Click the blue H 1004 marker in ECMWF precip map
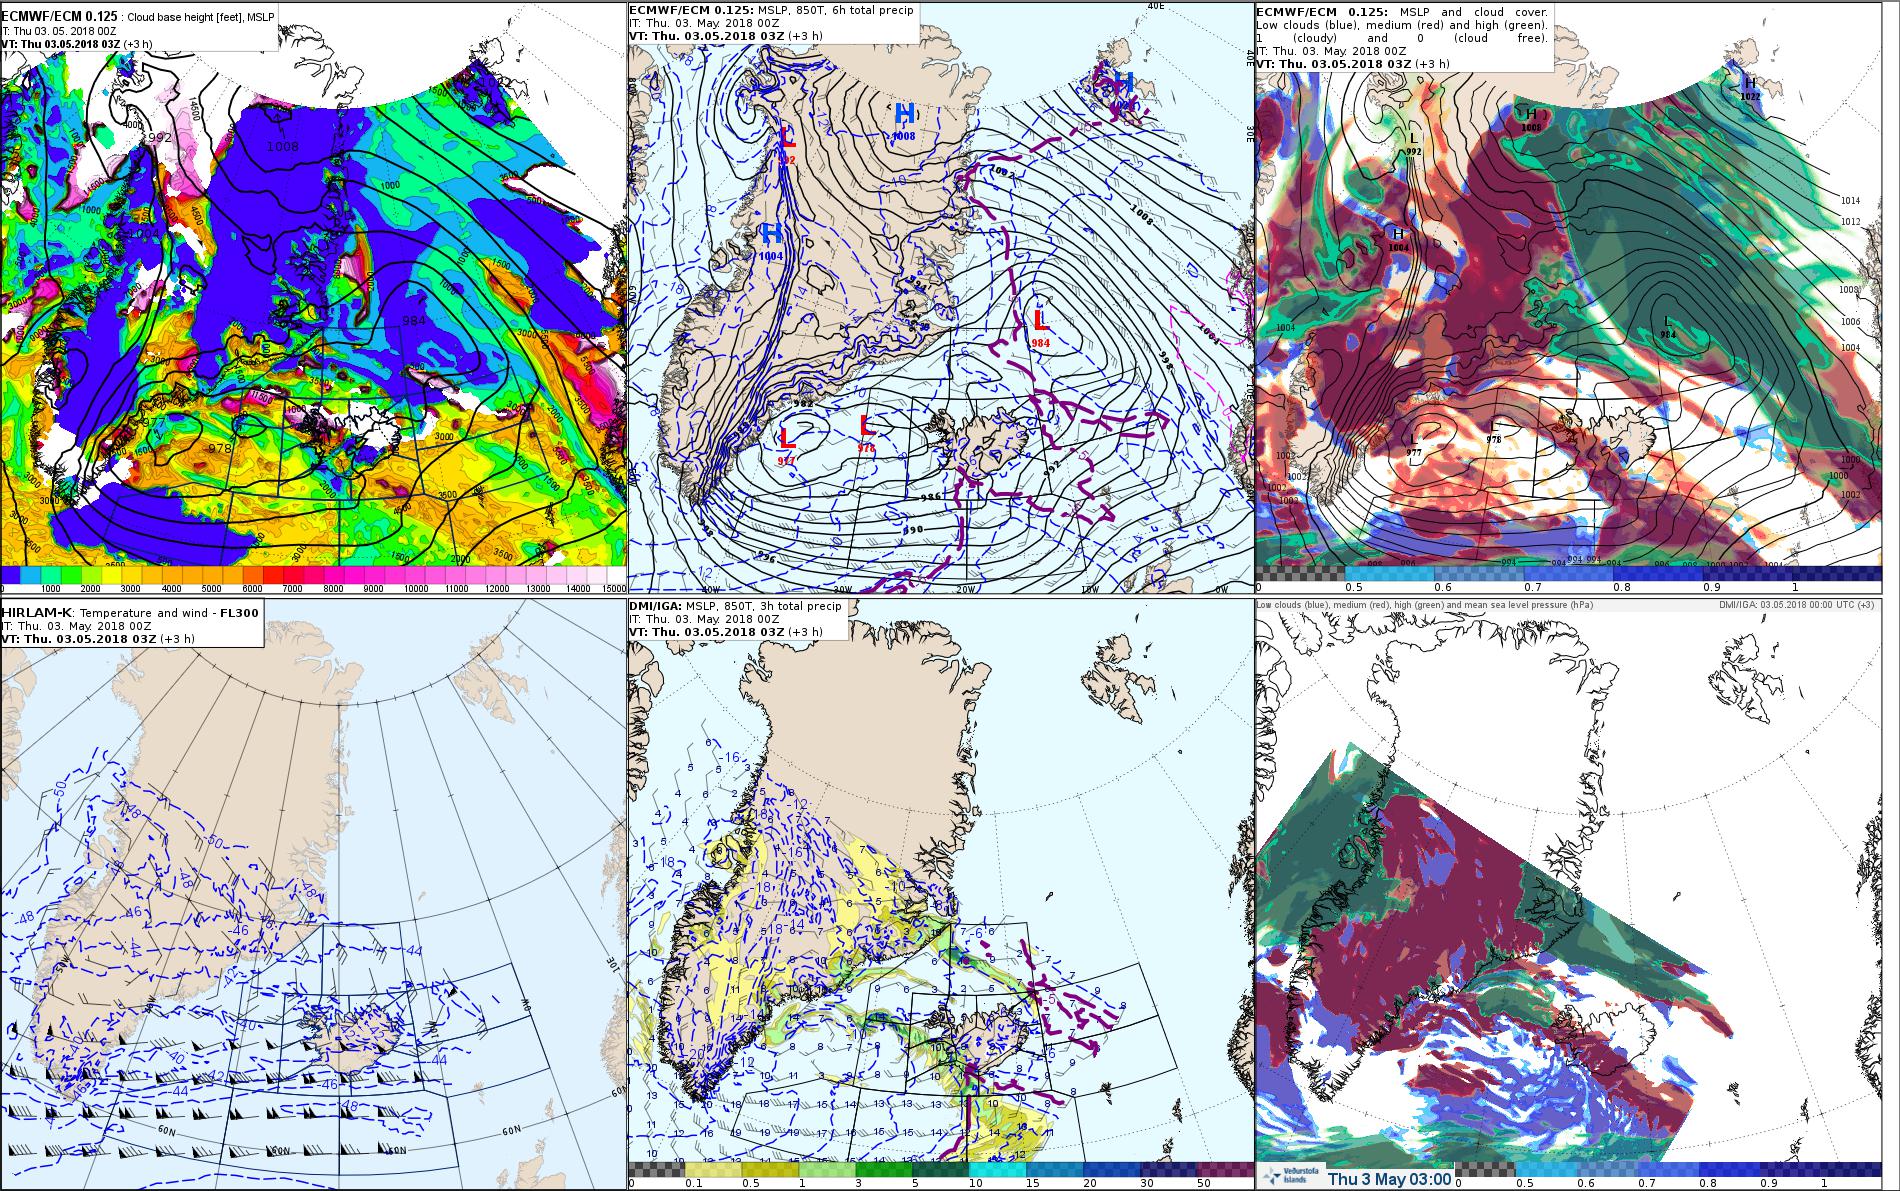 coord(772,240)
